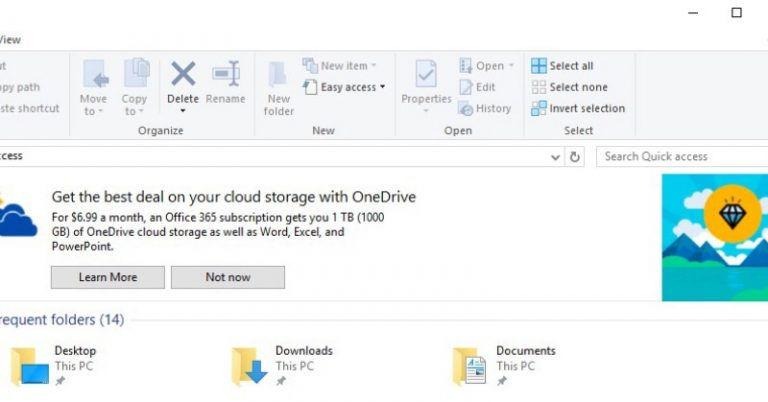Refresh the address bar location

(x=575, y=157)
